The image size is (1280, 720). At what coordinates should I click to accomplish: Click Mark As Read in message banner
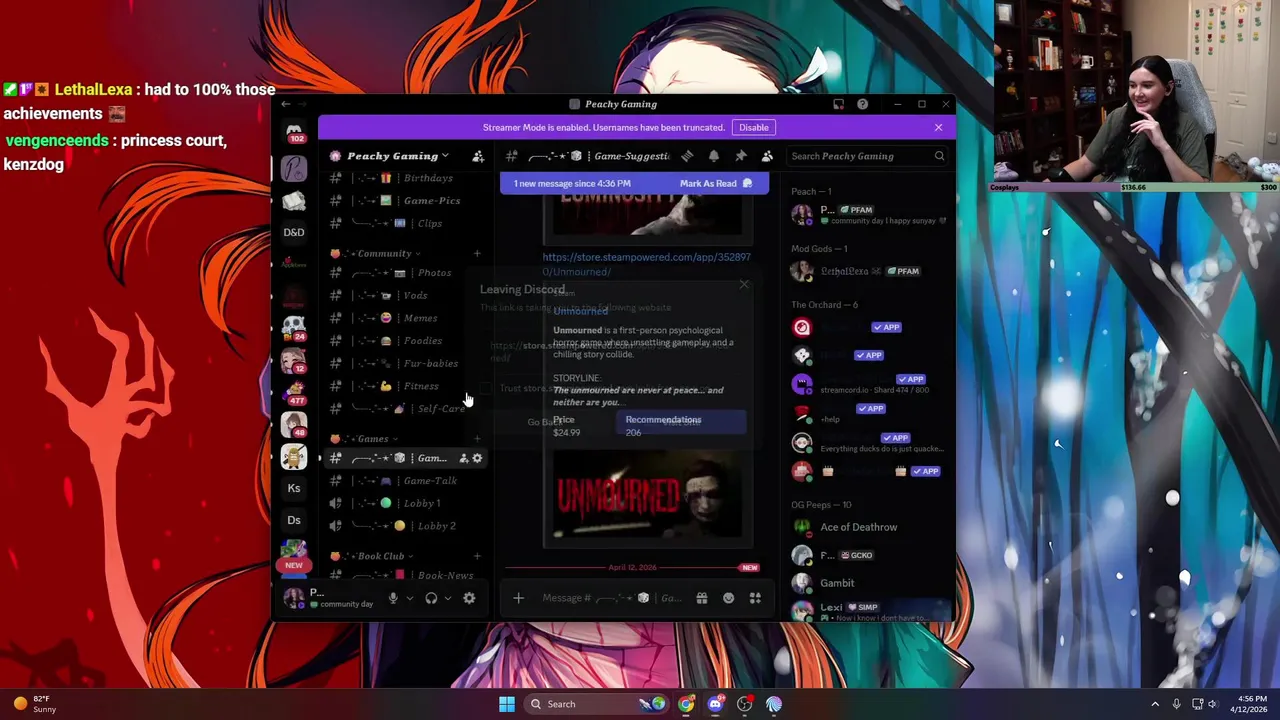(716, 184)
